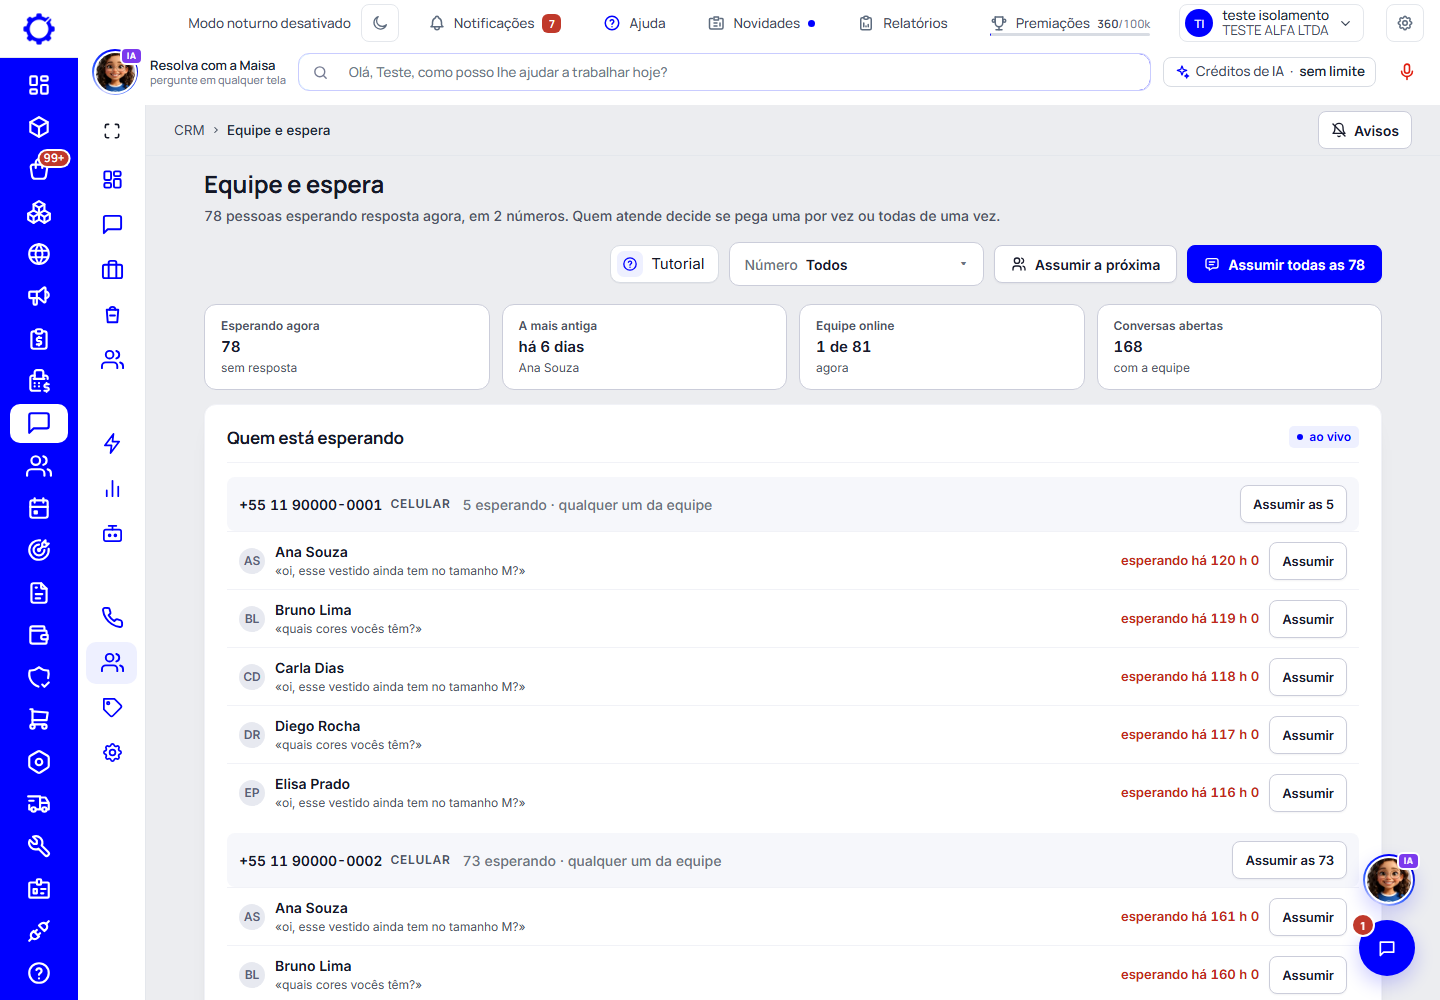This screenshot has width=1440, height=1000.
Task: Select Elisa Prado waiting row name
Action: 312,784
